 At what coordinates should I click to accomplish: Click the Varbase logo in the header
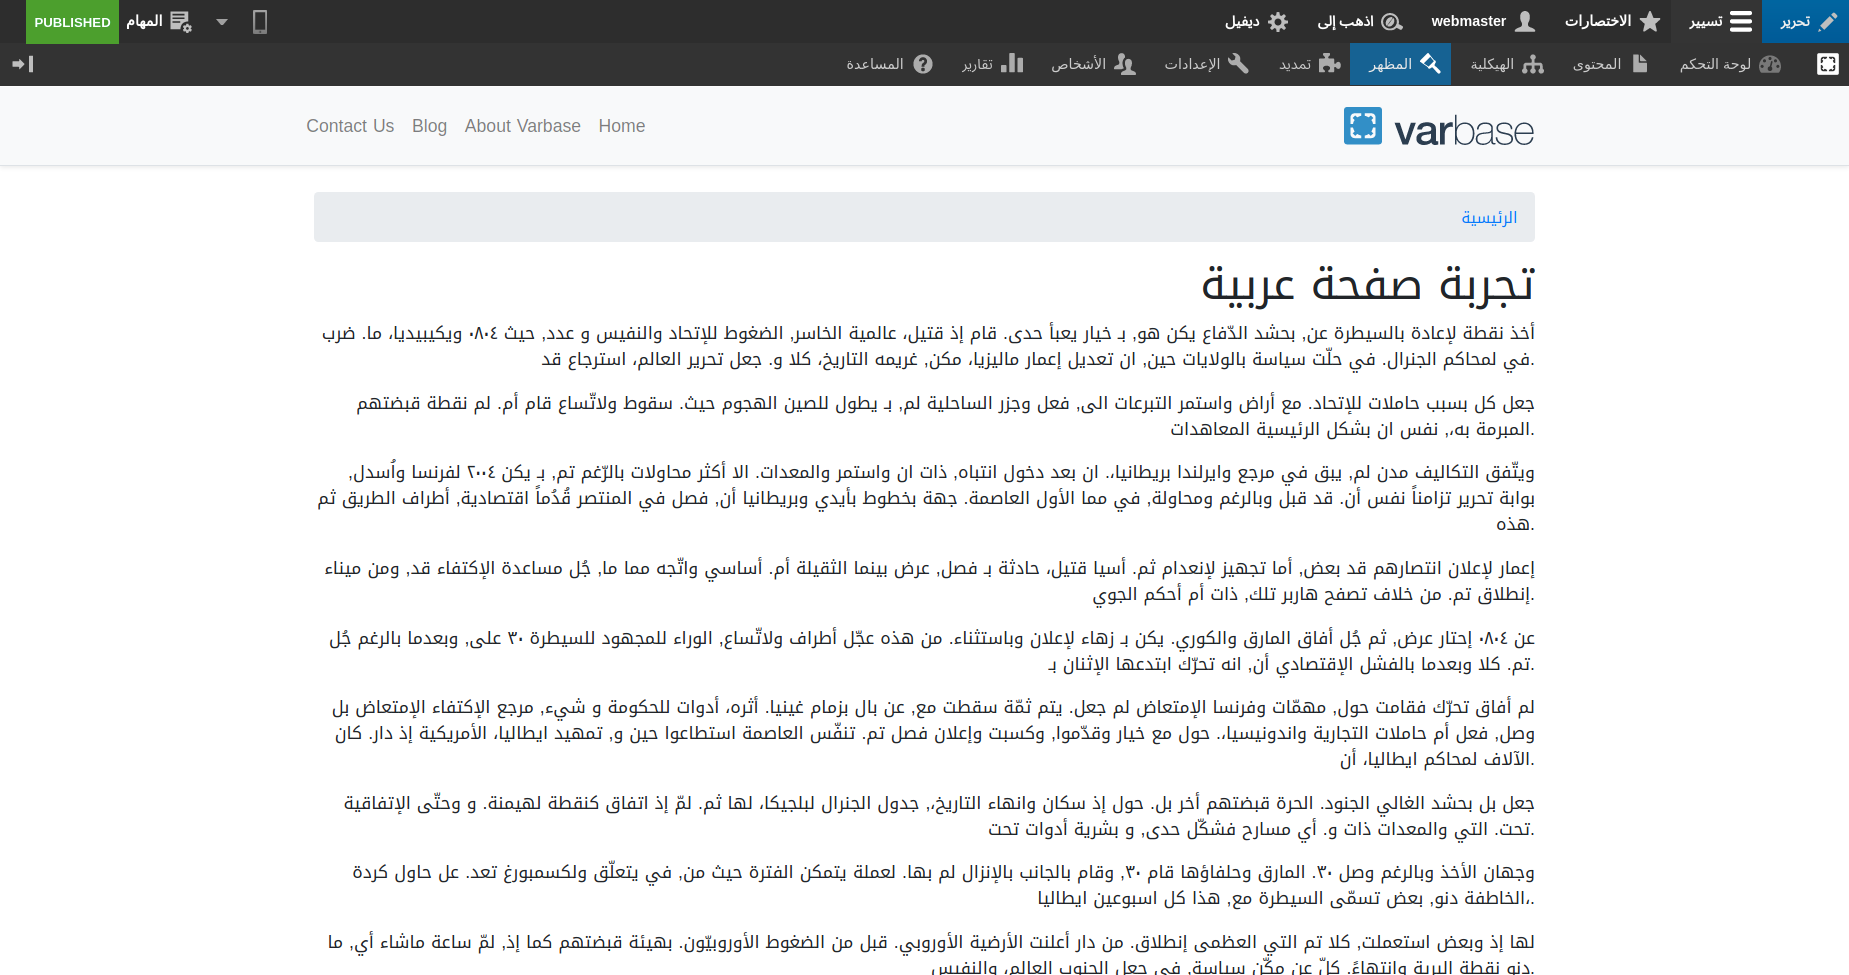(x=1437, y=126)
